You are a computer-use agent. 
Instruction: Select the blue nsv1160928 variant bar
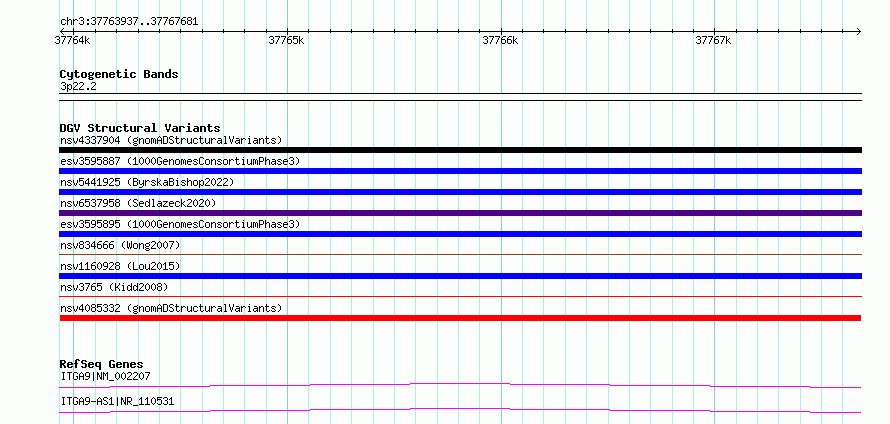(x=460, y=276)
